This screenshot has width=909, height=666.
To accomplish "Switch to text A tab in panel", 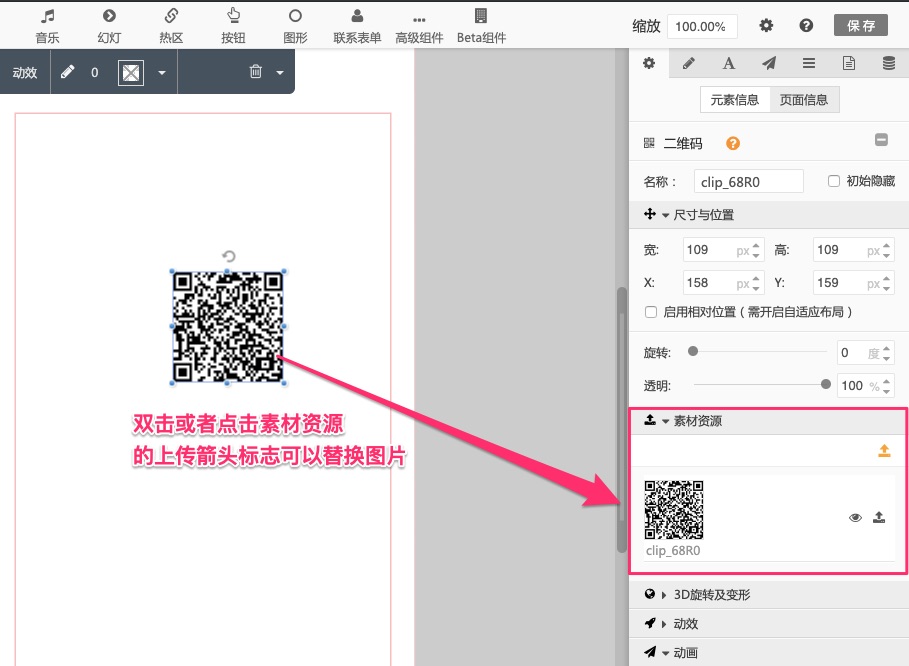I will (x=729, y=63).
